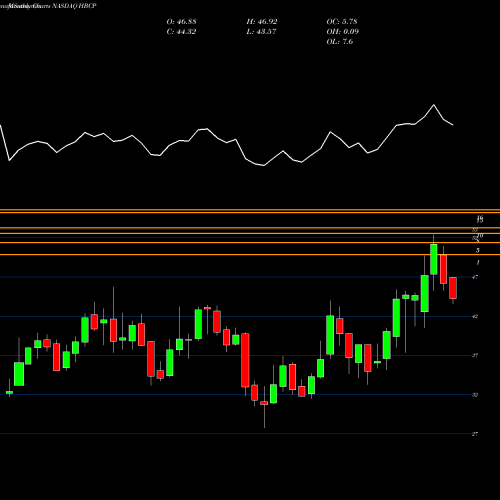
Task: Click the 'OC: 5.78' reading
Action: click(x=342, y=22)
